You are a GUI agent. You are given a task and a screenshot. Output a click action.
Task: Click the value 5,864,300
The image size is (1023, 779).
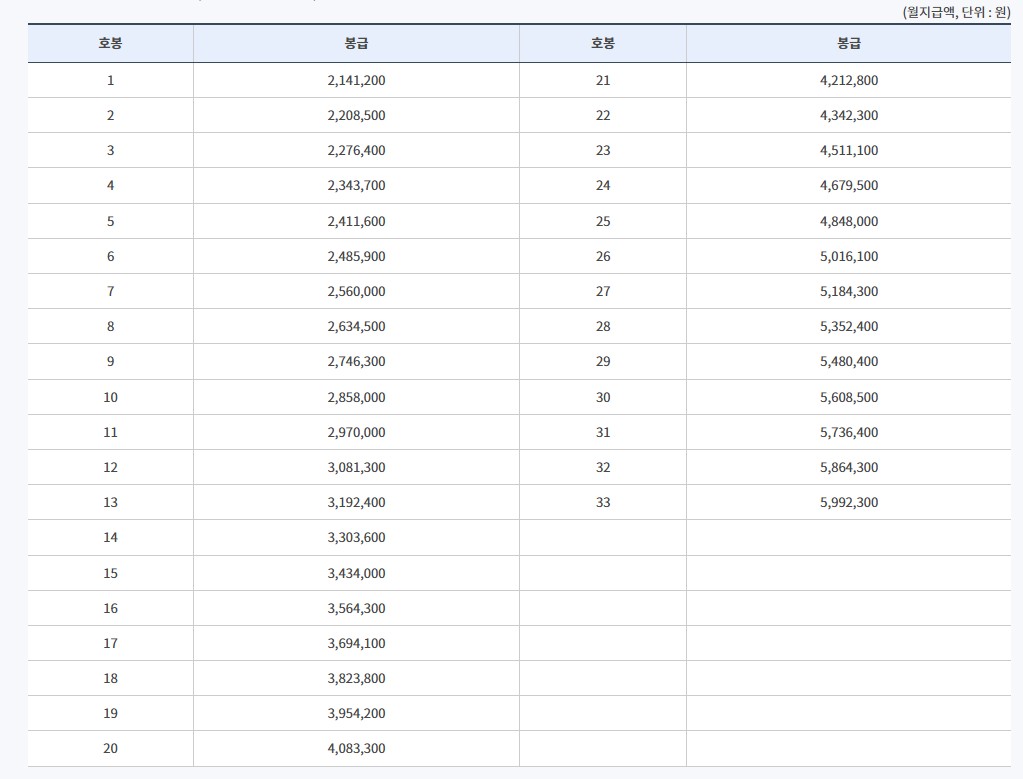coord(849,468)
